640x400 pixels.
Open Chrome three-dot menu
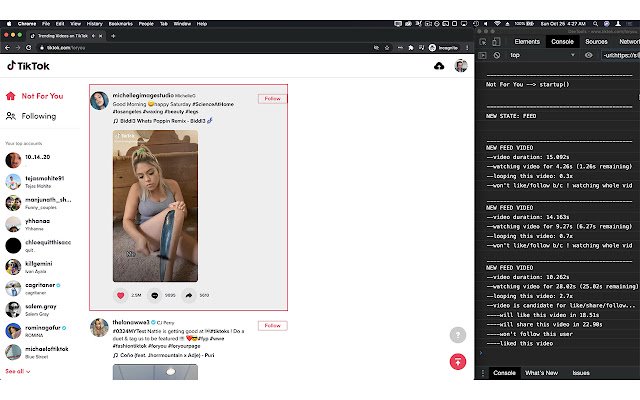pyautogui.click(x=467, y=48)
